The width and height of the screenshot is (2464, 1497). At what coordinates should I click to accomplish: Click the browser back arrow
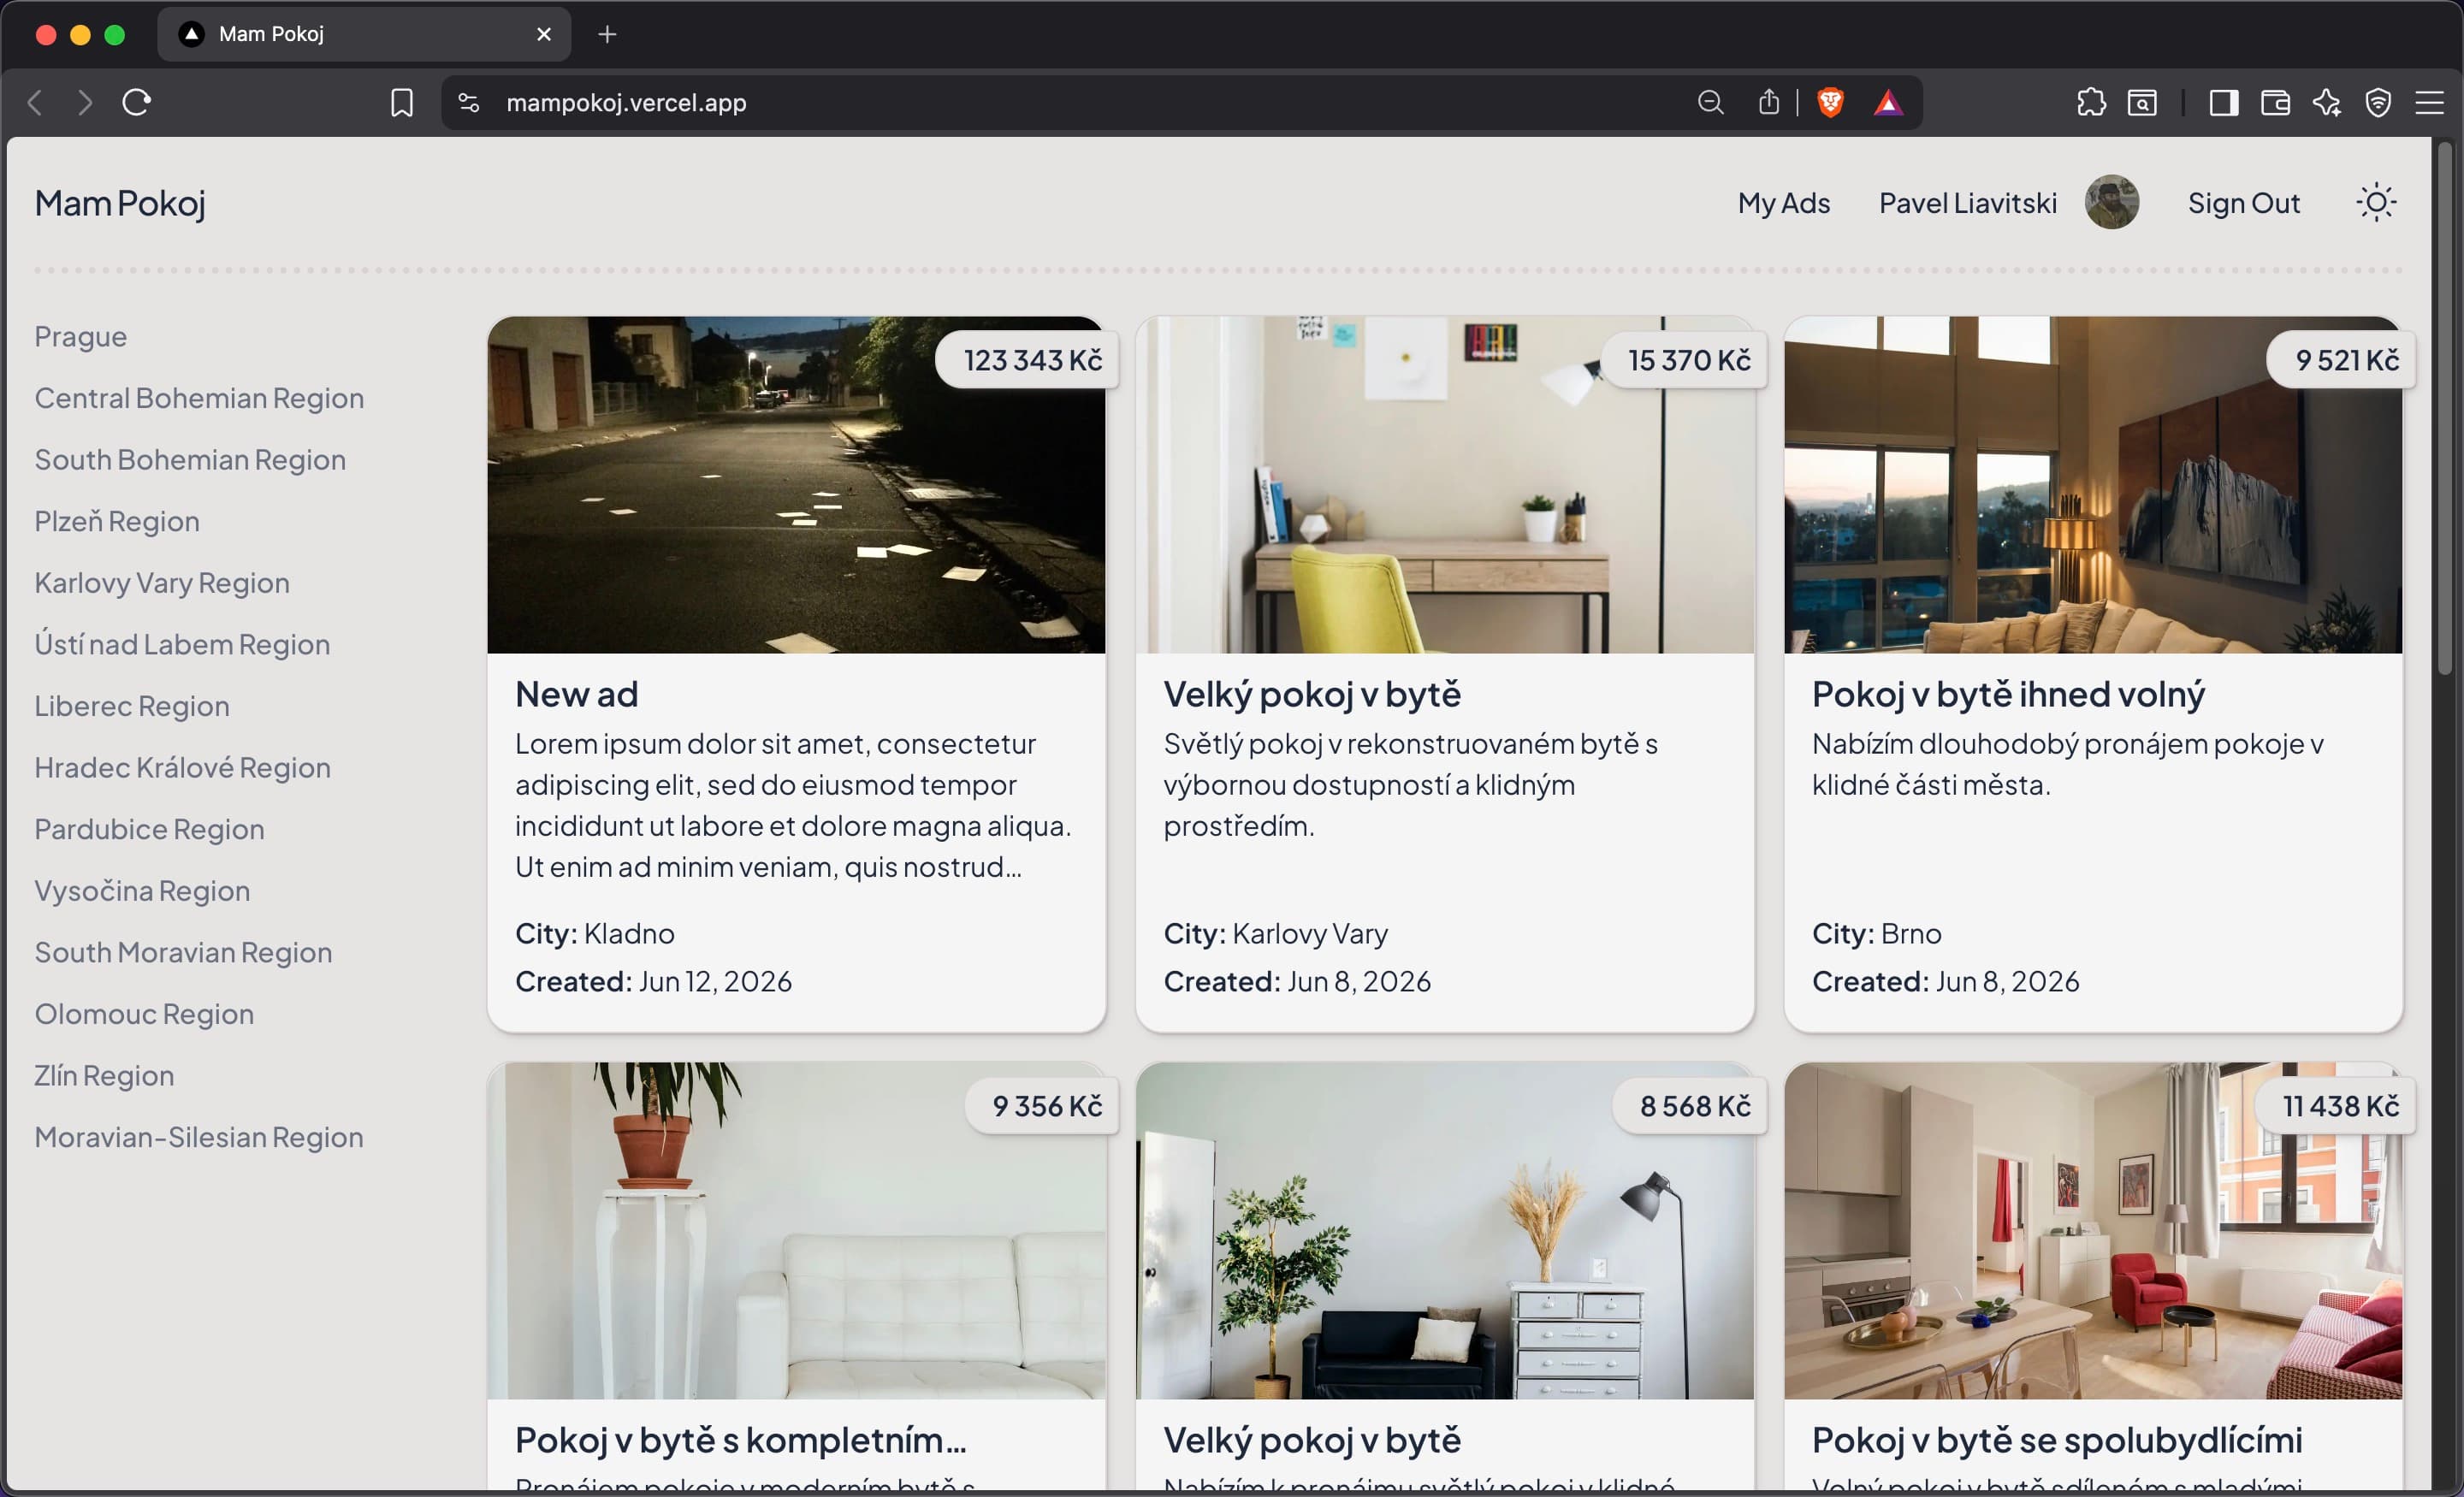pyautogui.click(x=36, y=102)
